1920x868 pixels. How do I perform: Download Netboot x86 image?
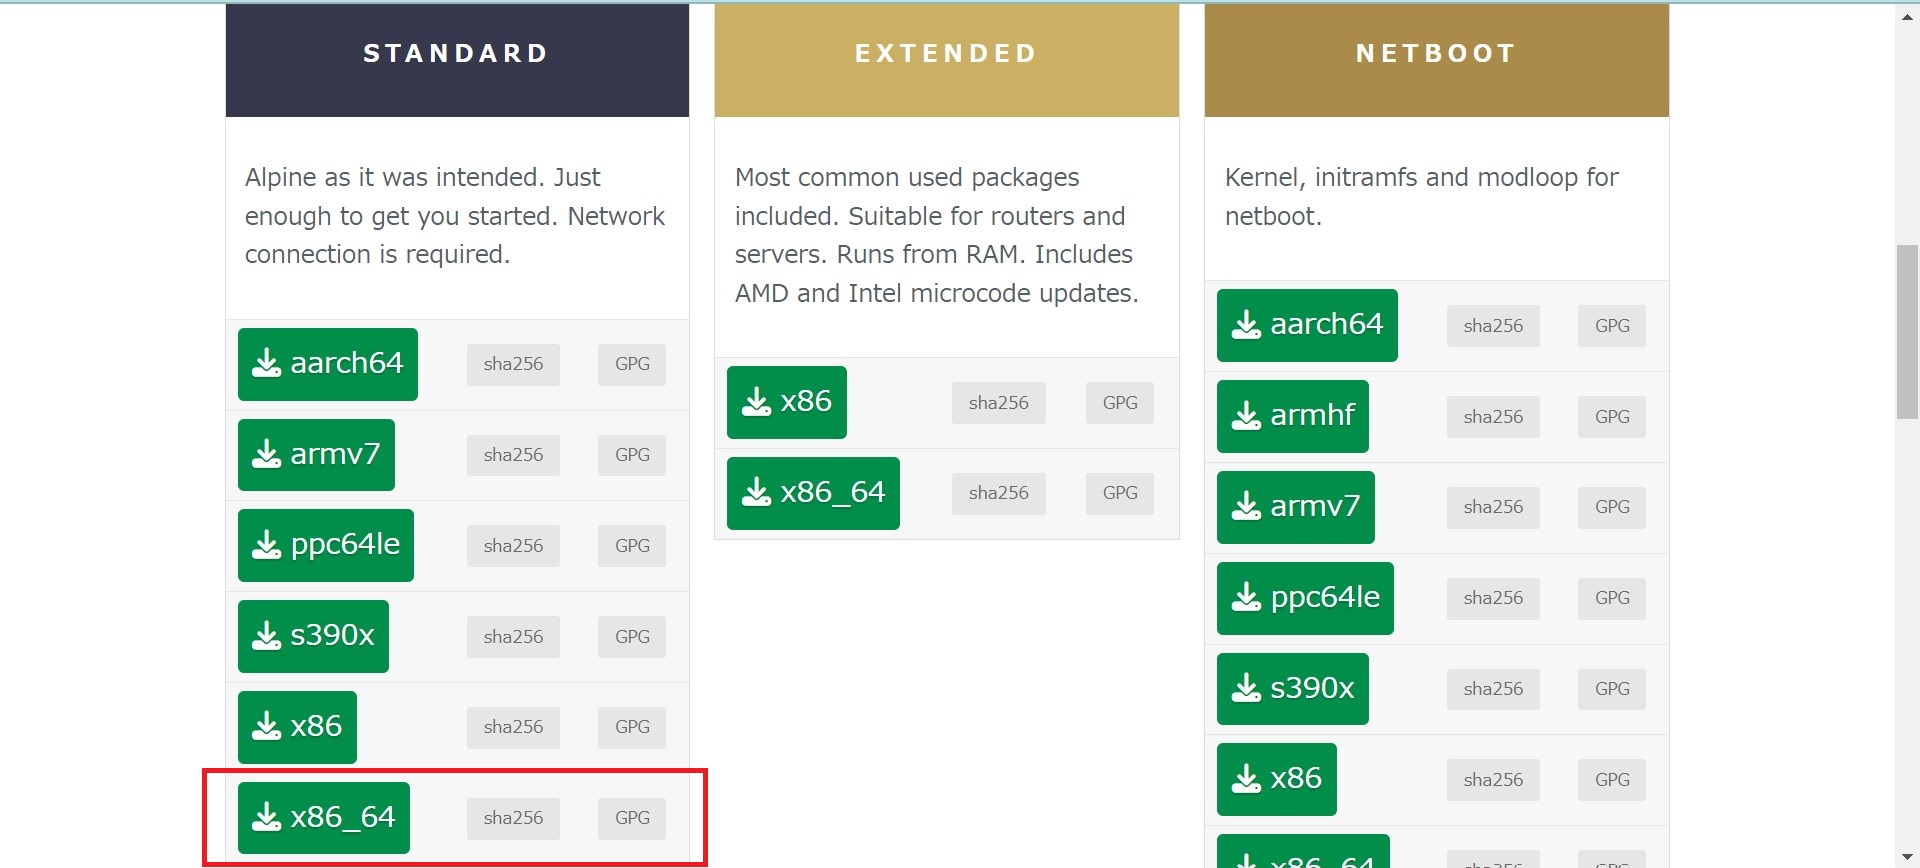pyautogui.click(x=1277, y=779)
